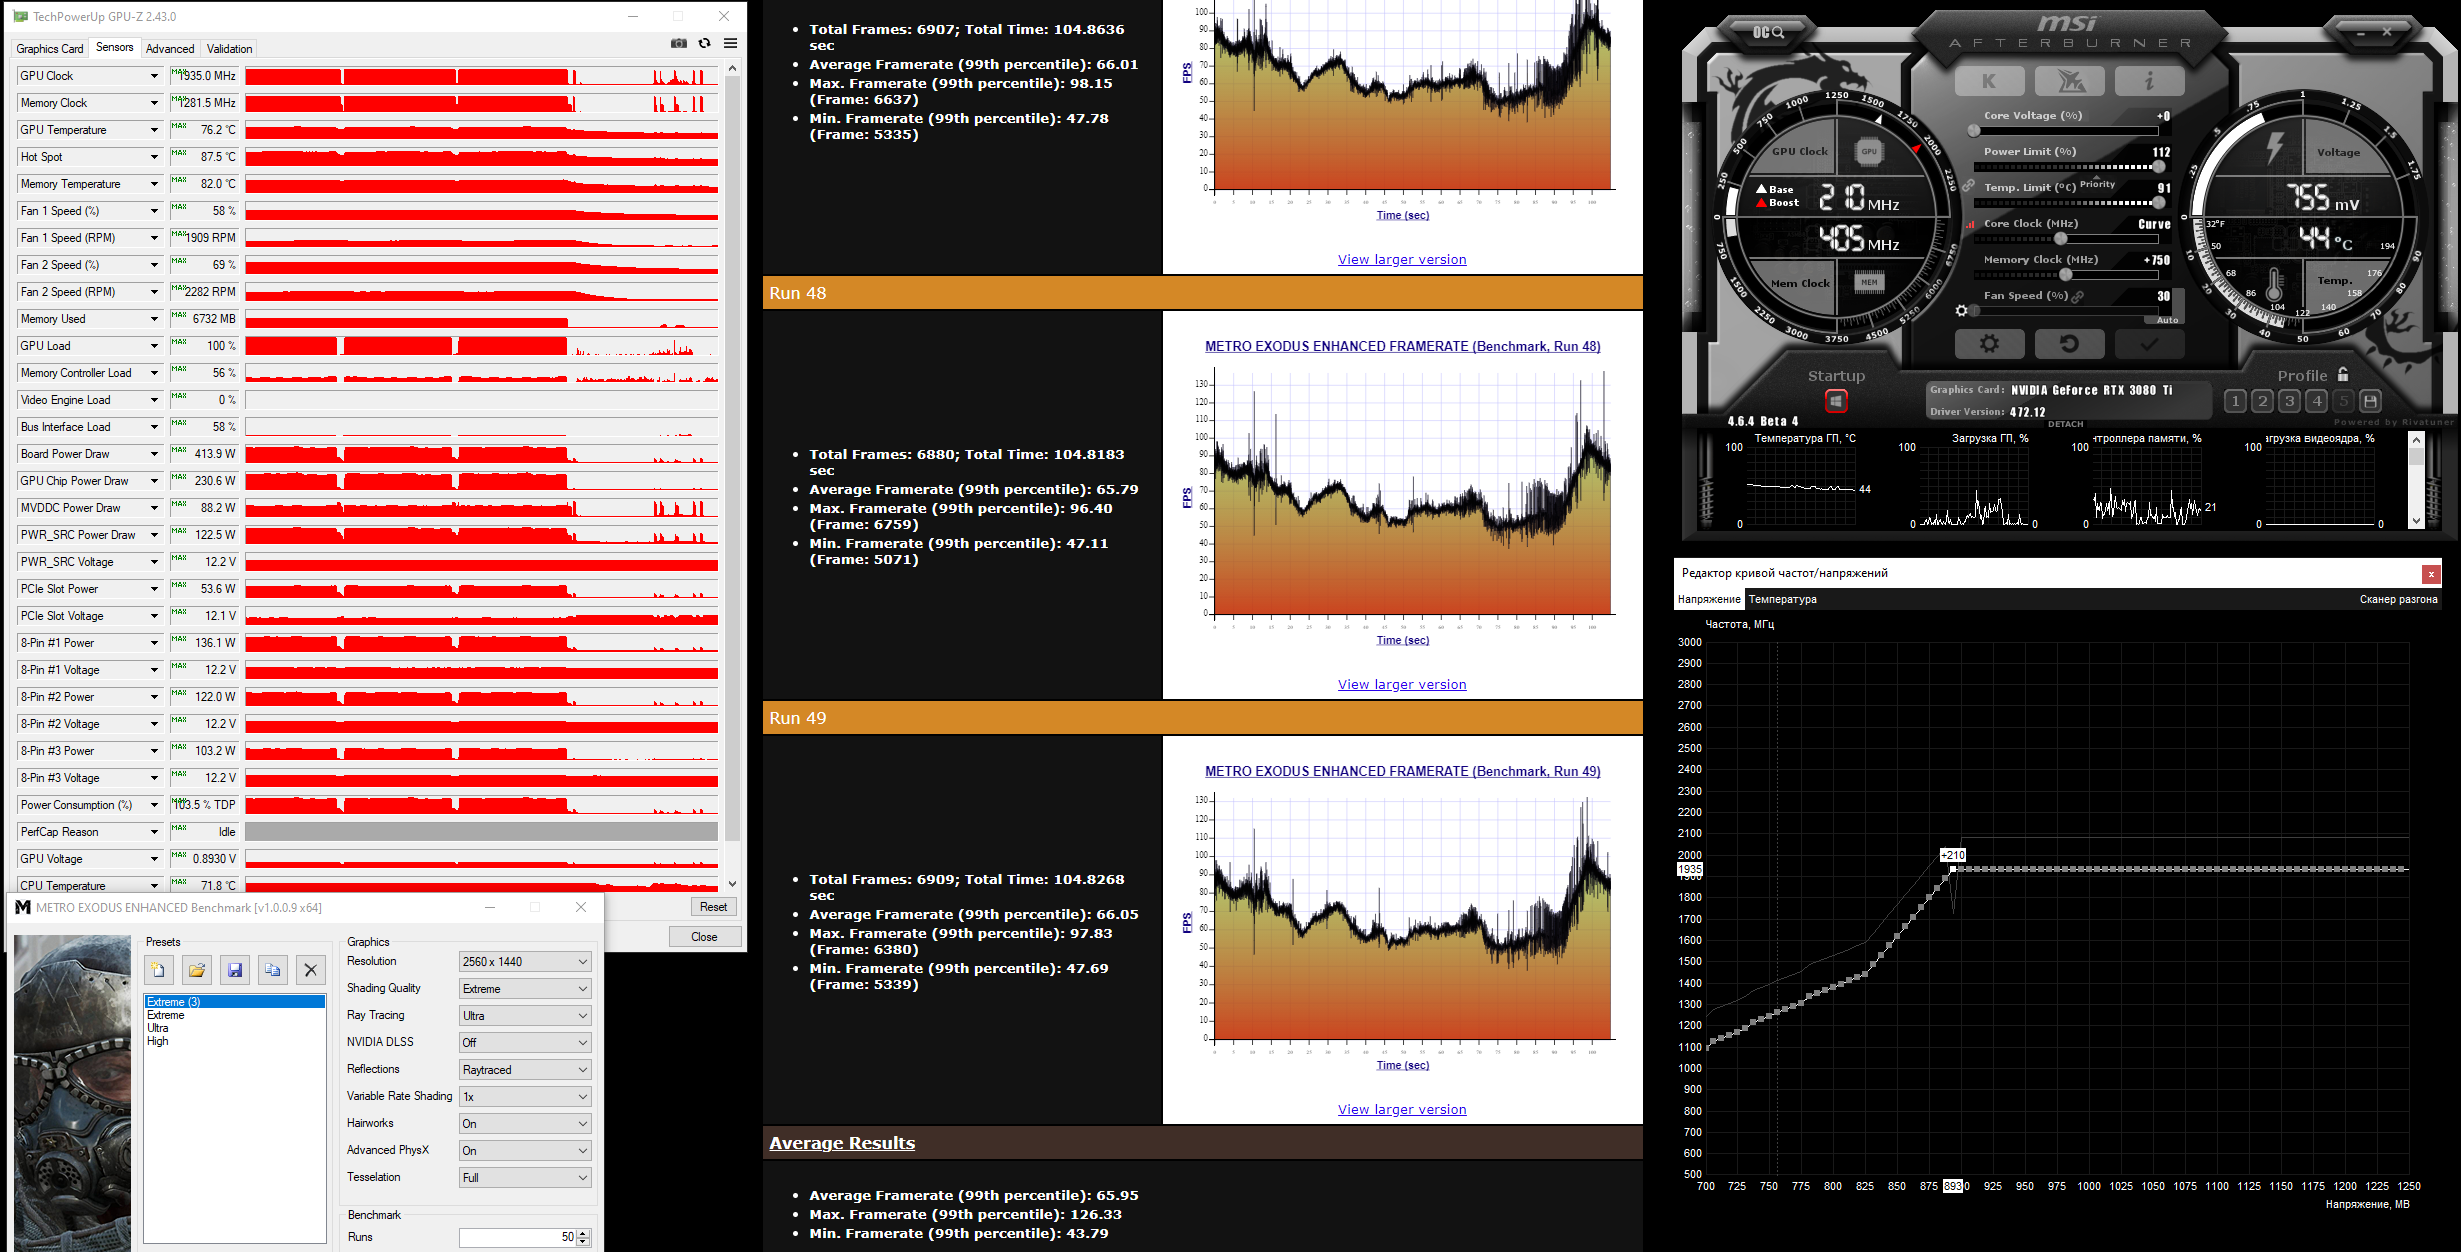
Task: Switch to the Температура tab in the curve editor
Action: [x=1783, y=599]
